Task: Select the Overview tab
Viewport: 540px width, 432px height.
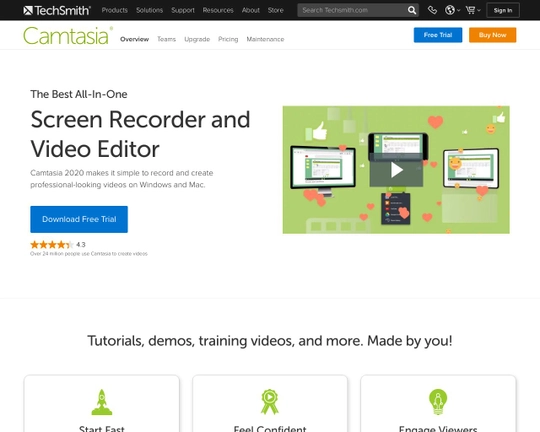Action: [134, 39]
